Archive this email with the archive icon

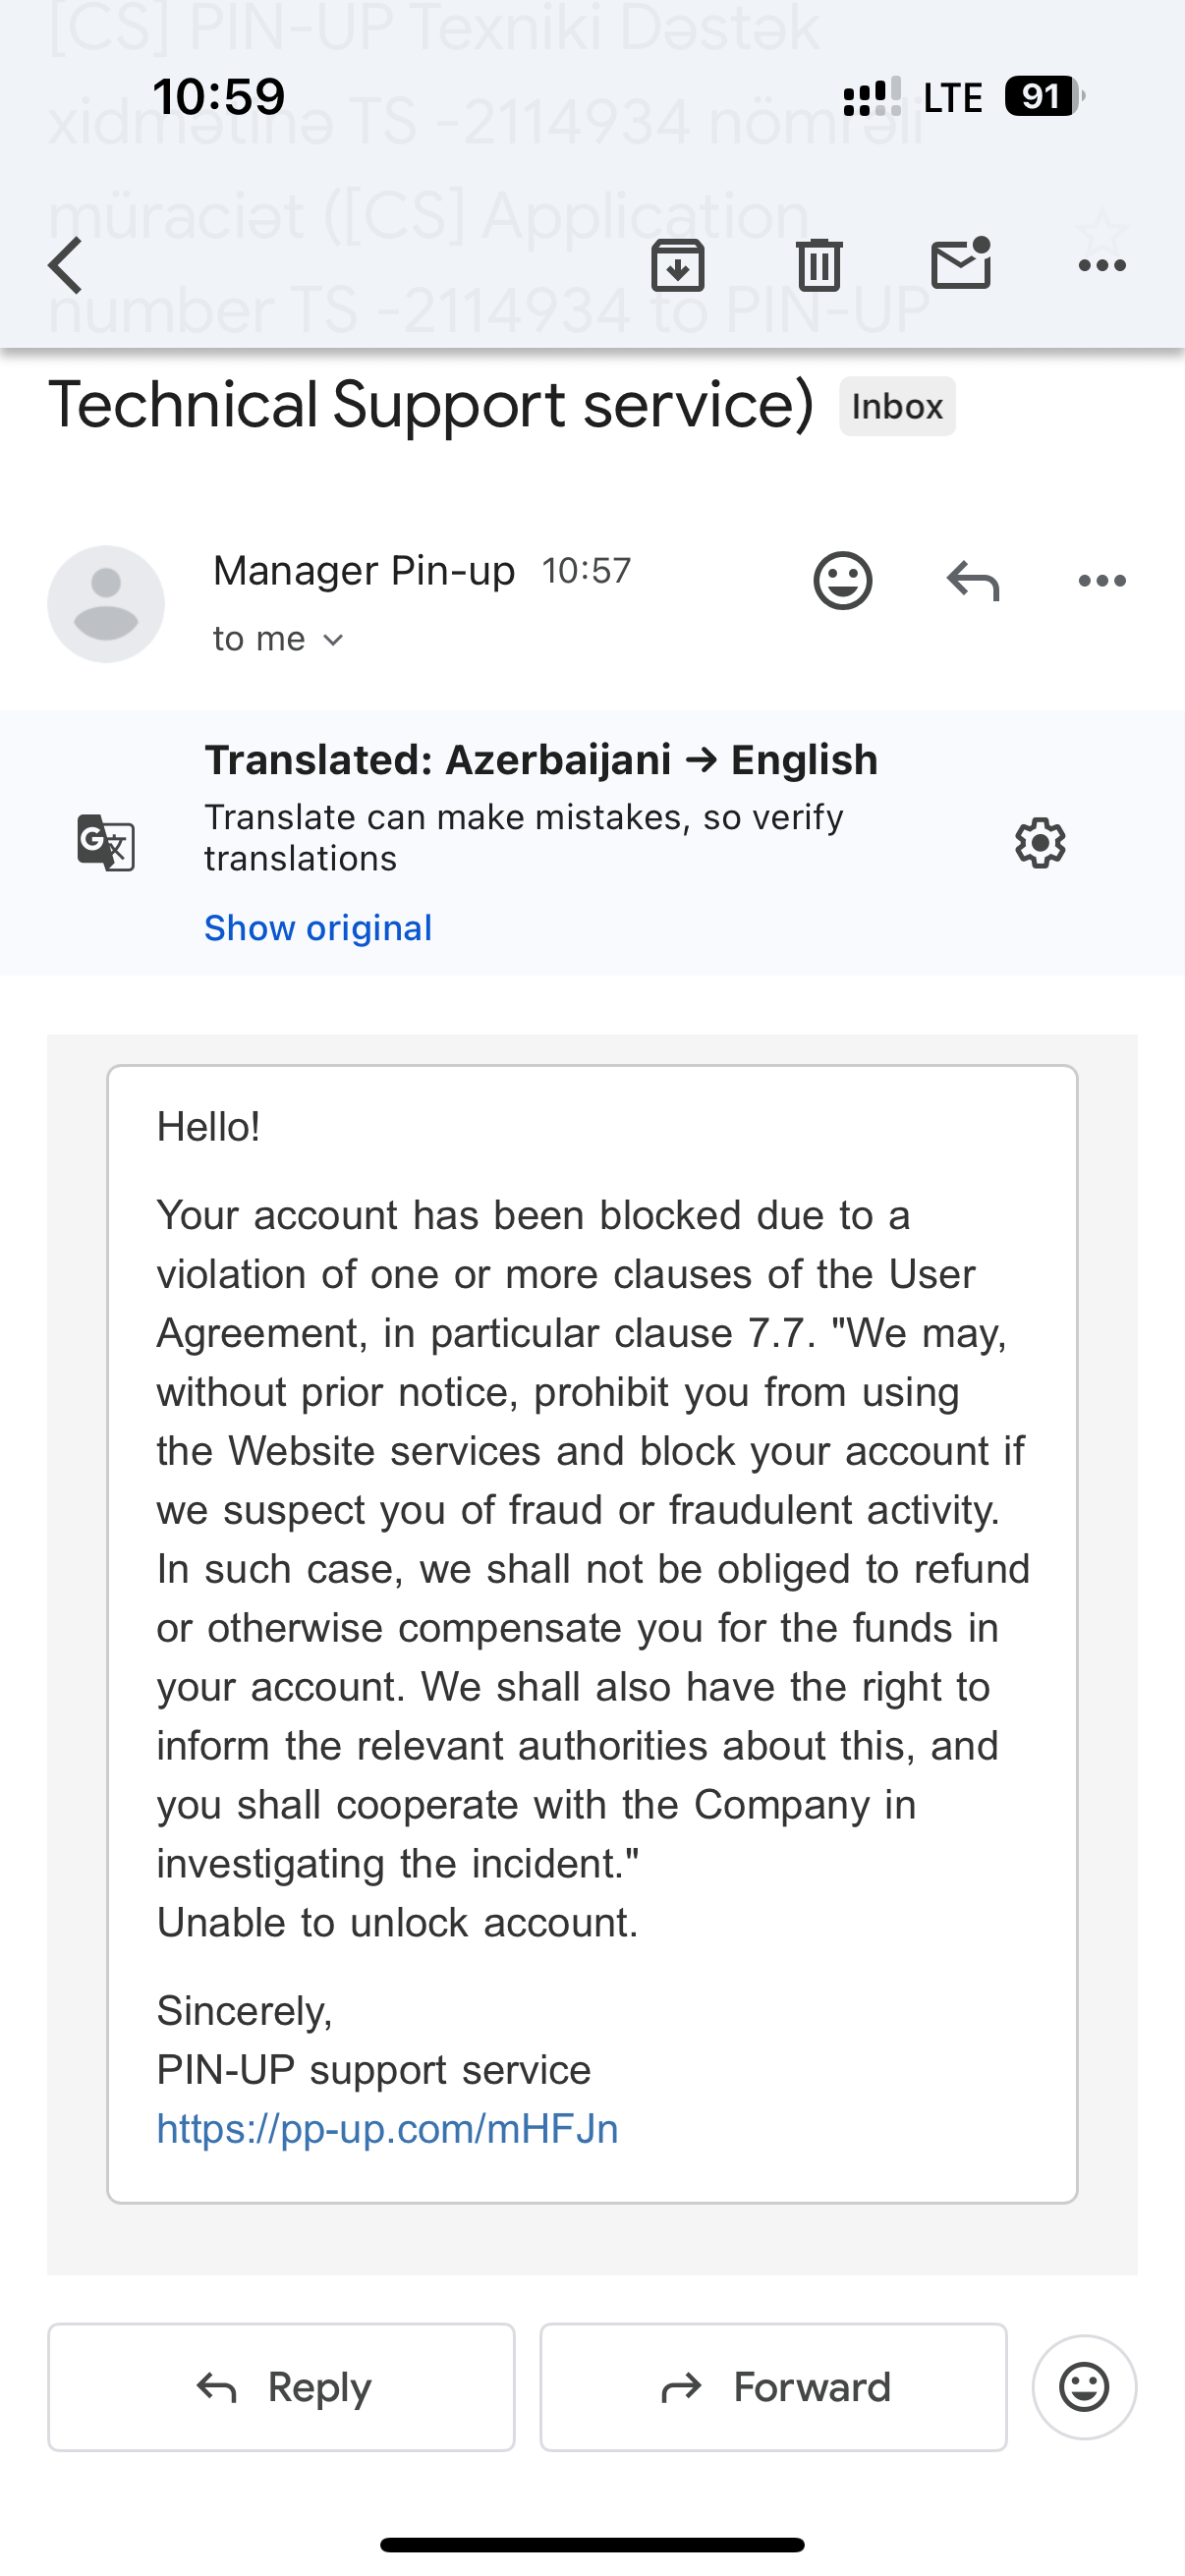pyautogui.click(x=678, y=266)
